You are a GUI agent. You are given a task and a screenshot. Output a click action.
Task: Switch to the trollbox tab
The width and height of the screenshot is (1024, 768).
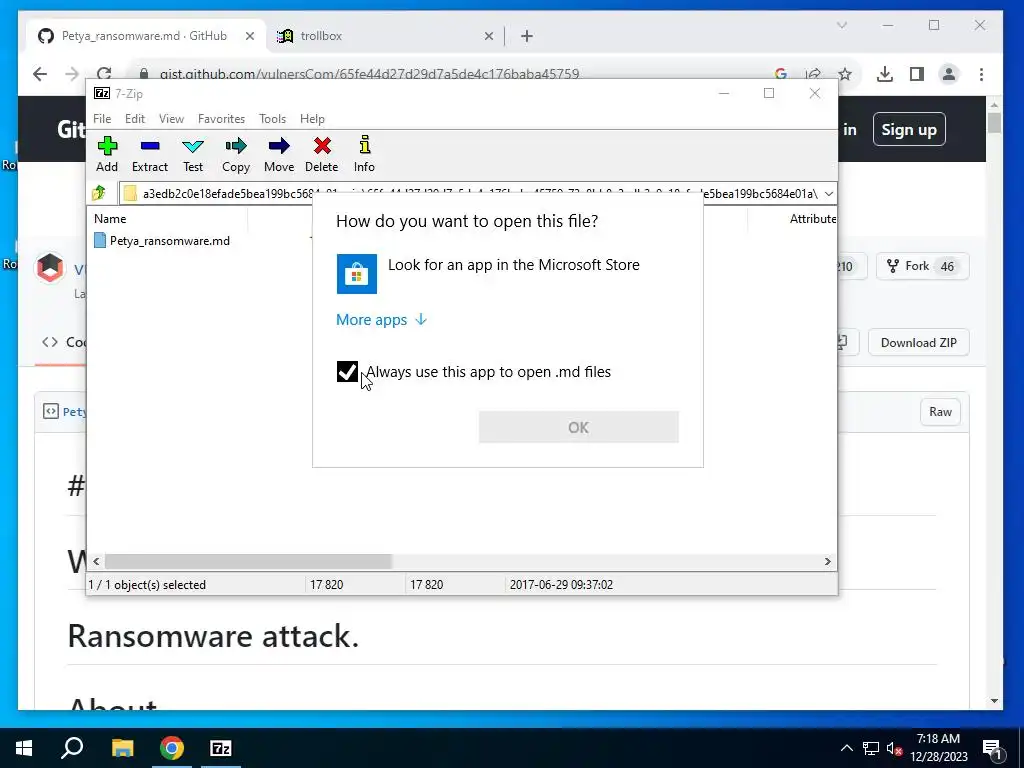385,36
